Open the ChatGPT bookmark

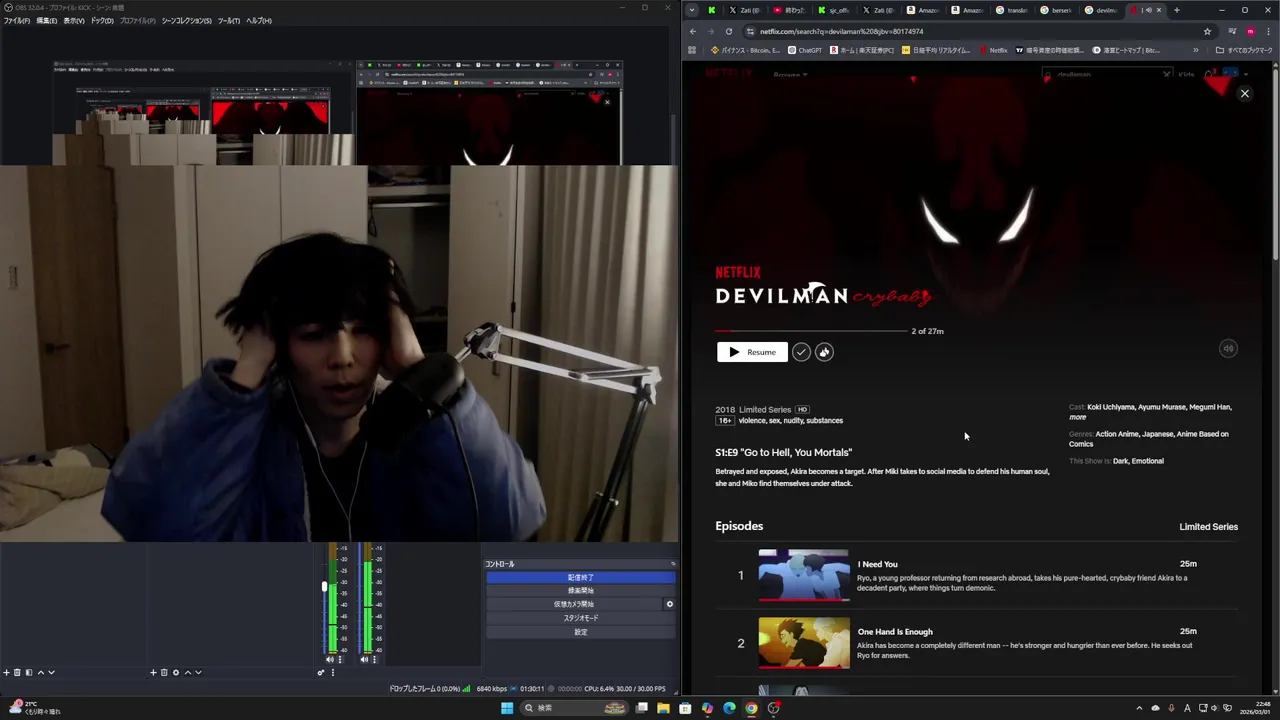click(x=804, y=50)
